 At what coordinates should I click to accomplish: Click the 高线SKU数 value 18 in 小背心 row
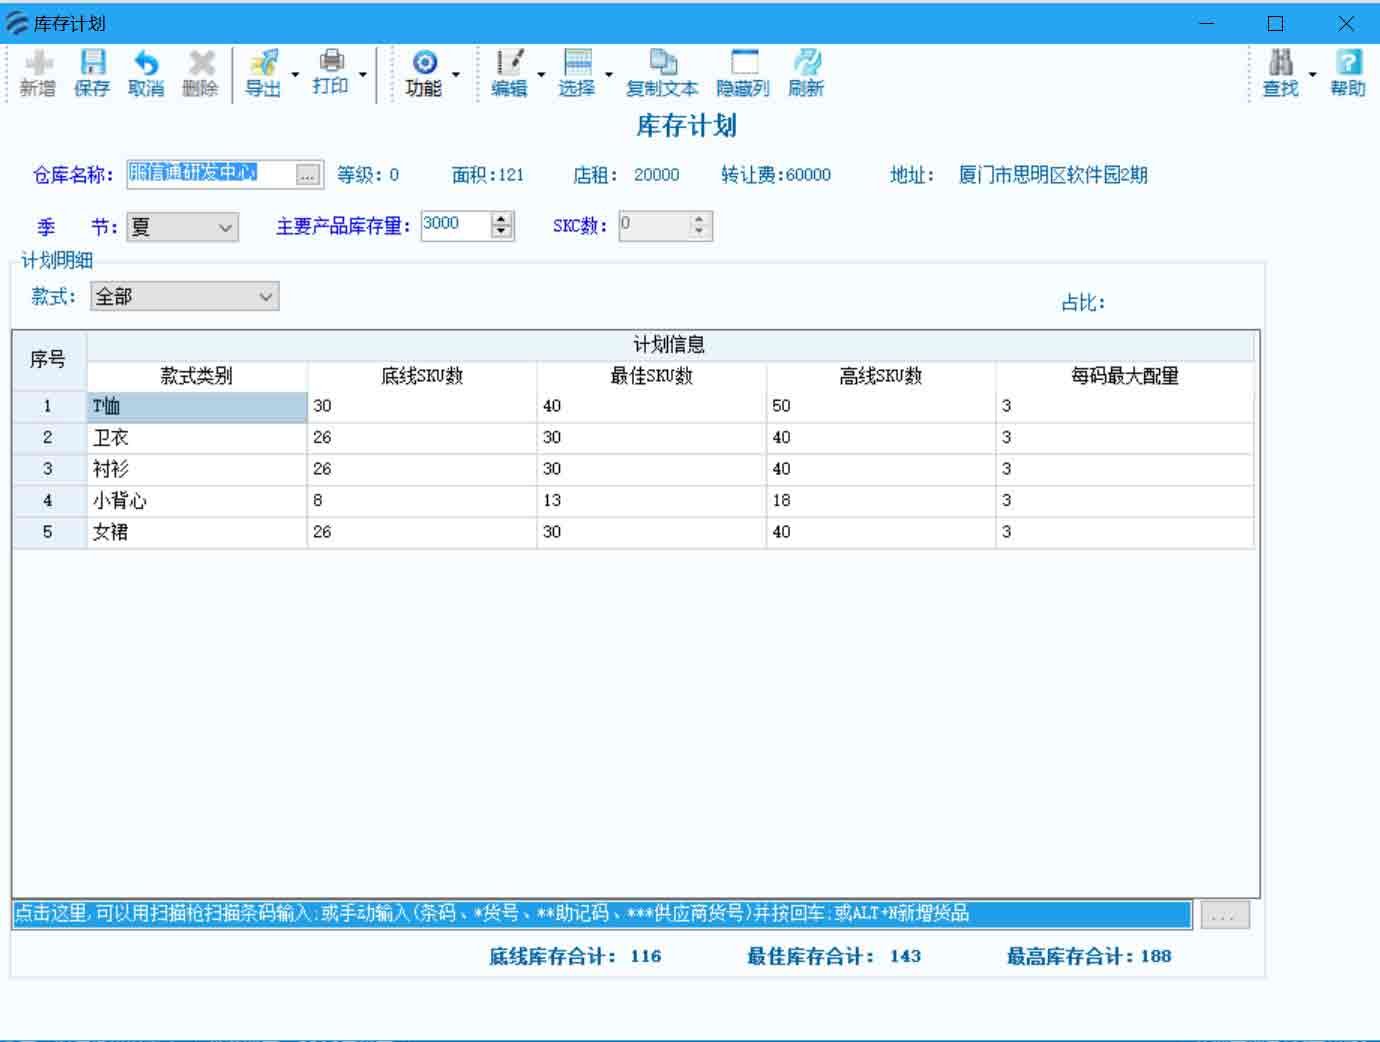click(x=881, y=501)
